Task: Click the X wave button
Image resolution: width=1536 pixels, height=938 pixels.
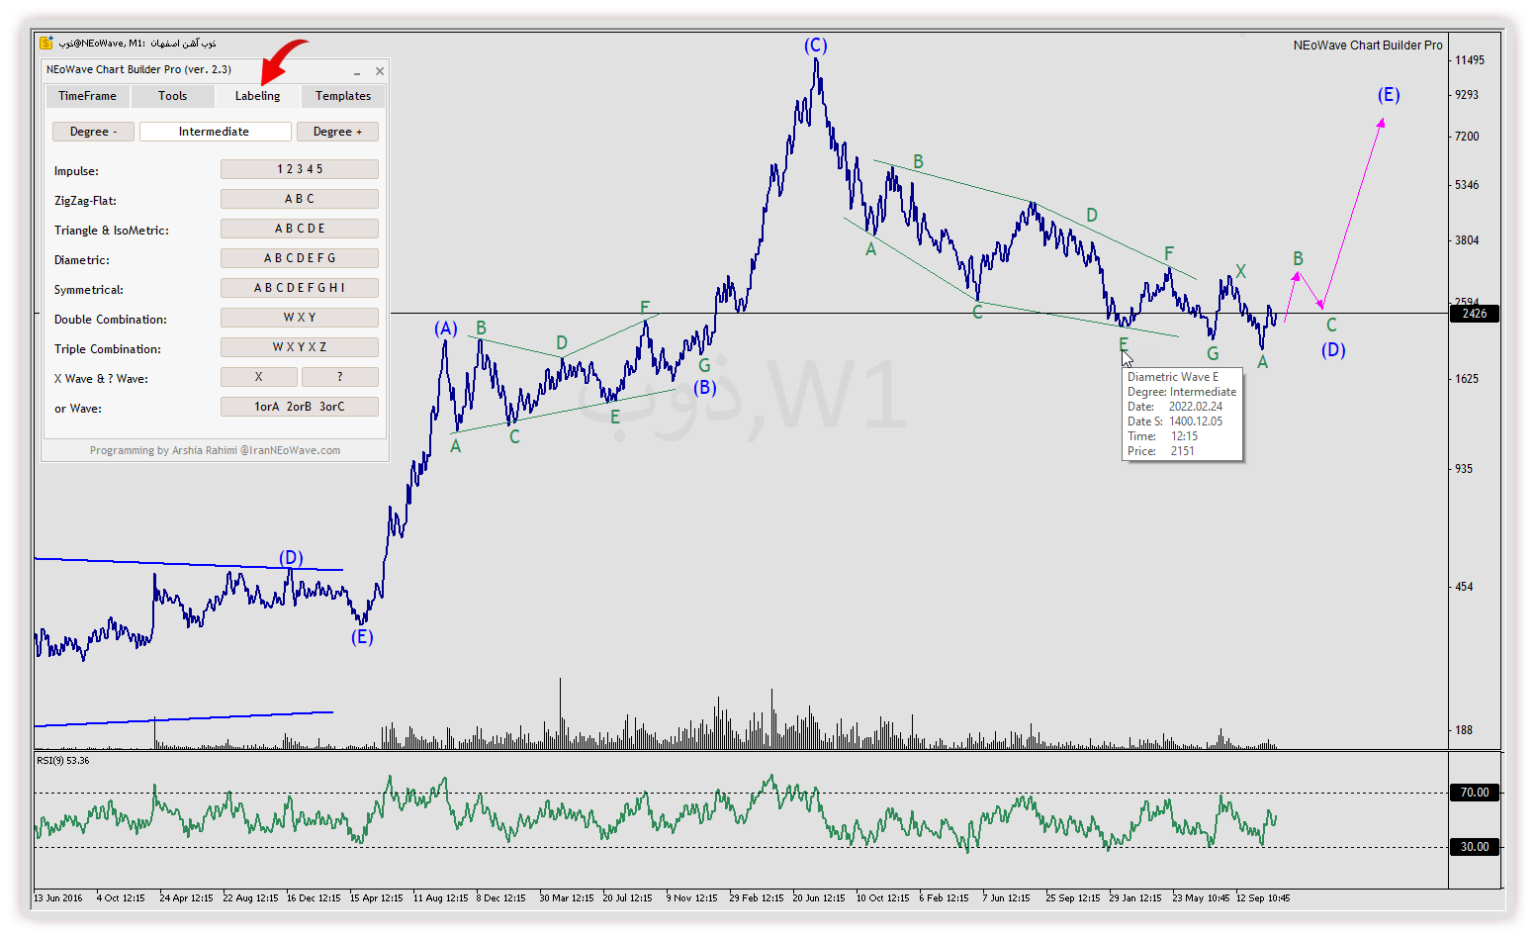Action: coord(258,377)
